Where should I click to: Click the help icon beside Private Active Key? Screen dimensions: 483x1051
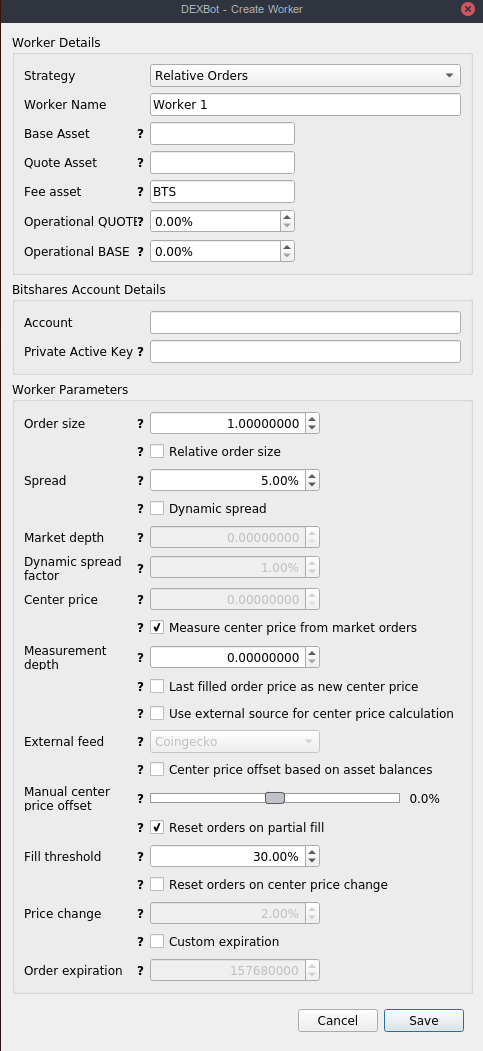[140, 351]
